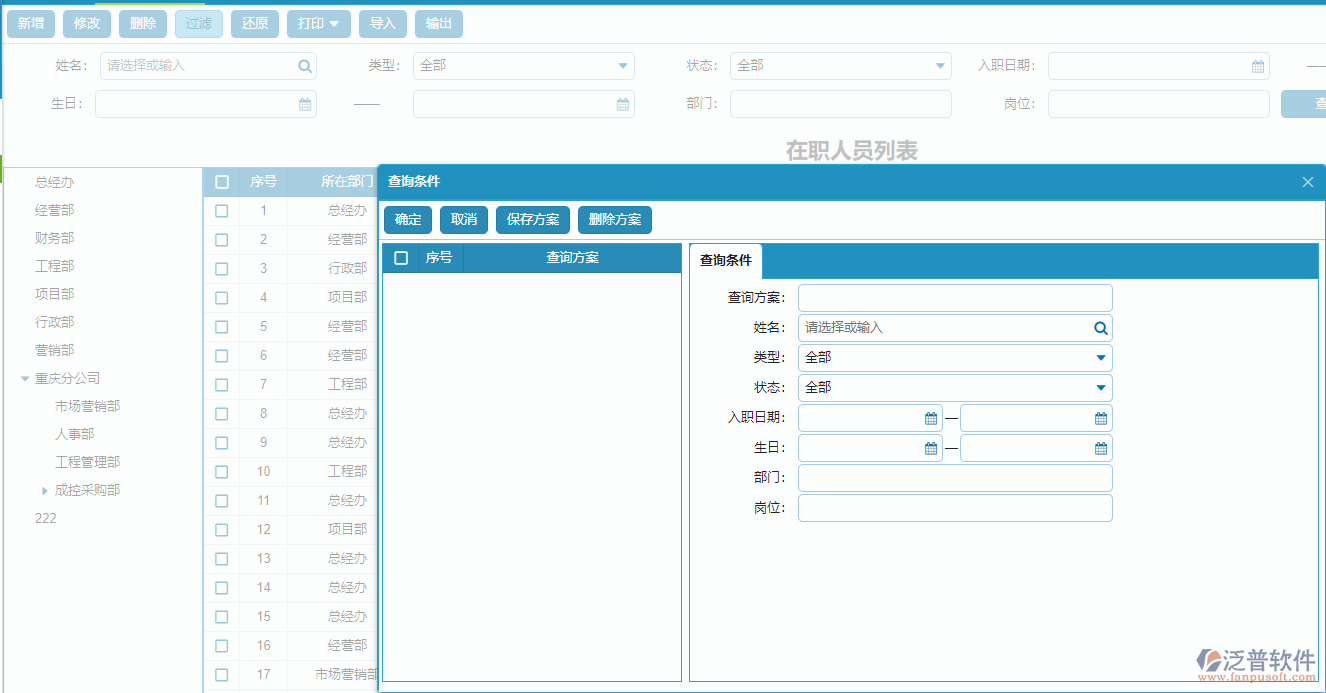This screenshot has width=1326, height=693.
Task: Open the 状态 dropdown in the dialog
Action: point(1102,387)
